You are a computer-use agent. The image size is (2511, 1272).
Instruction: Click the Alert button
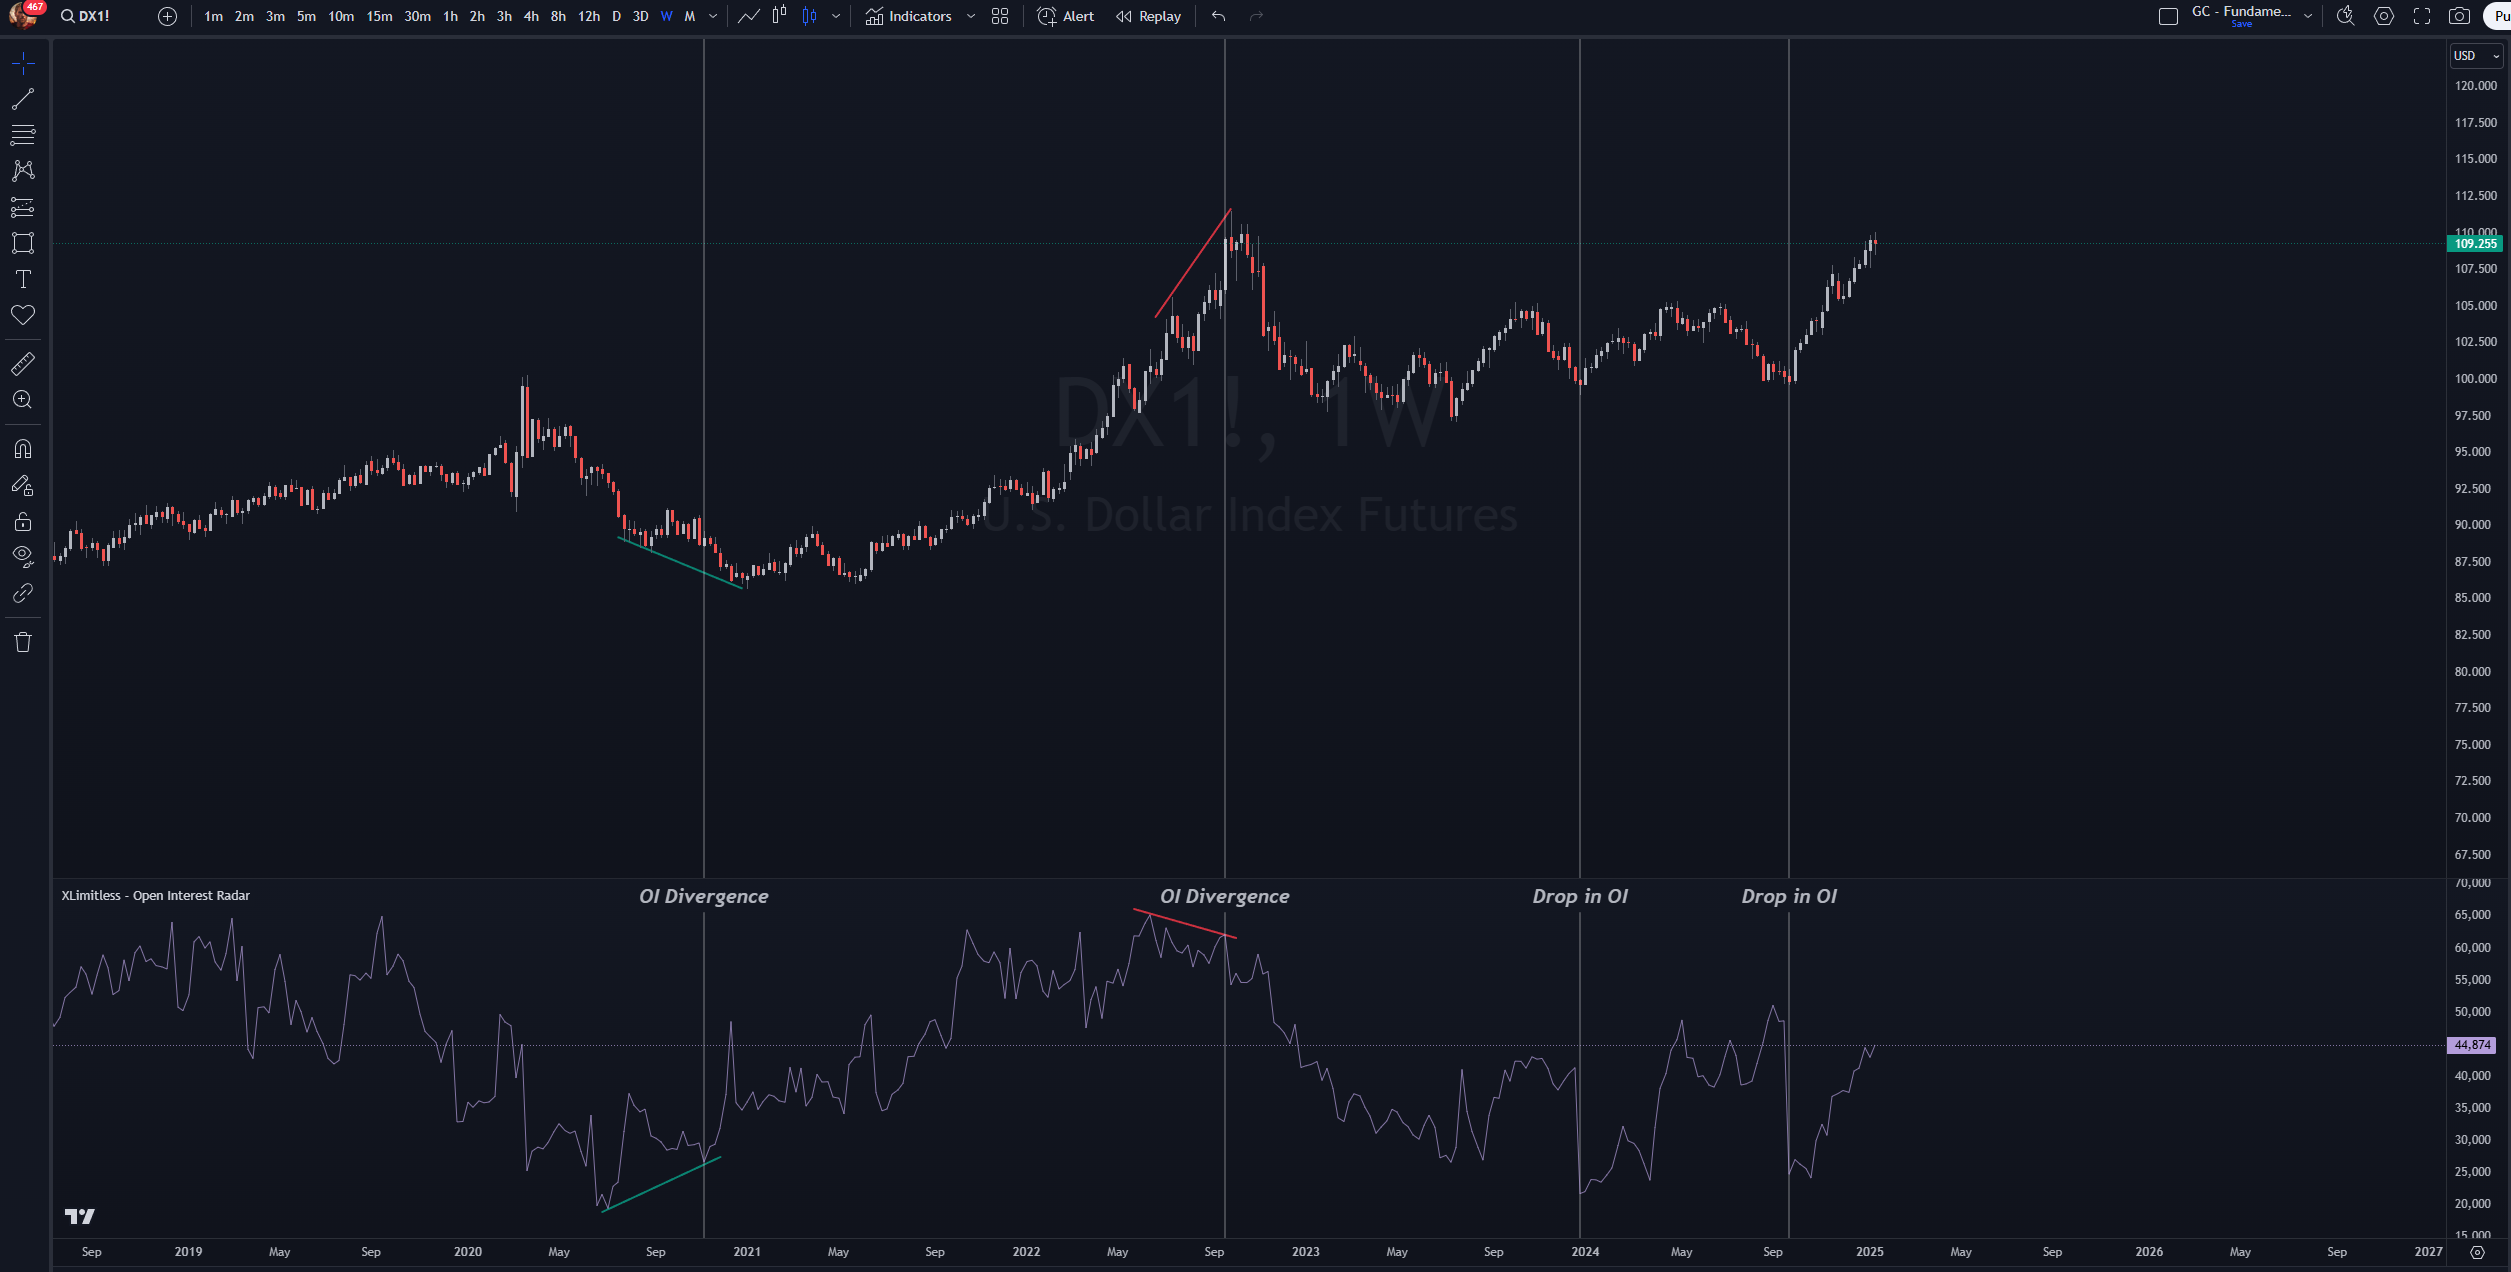point(1066,16)
